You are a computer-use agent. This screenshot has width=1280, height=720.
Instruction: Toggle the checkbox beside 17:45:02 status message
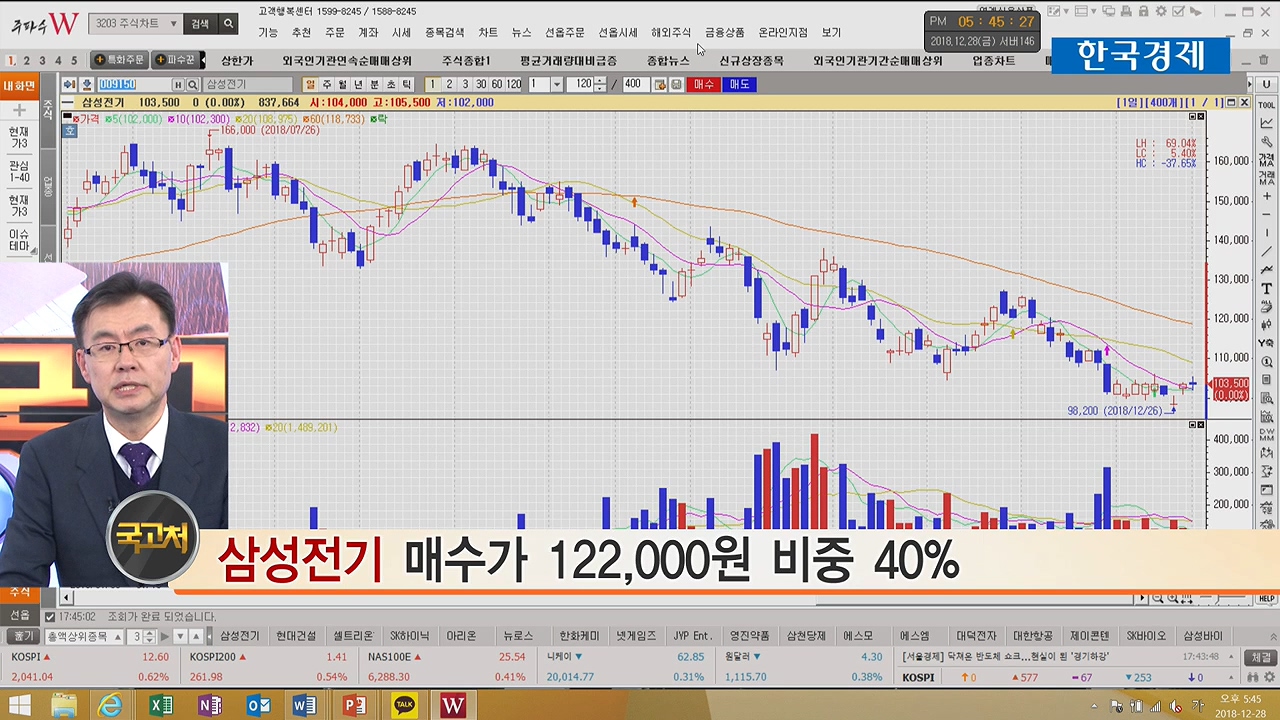[50, 617]
